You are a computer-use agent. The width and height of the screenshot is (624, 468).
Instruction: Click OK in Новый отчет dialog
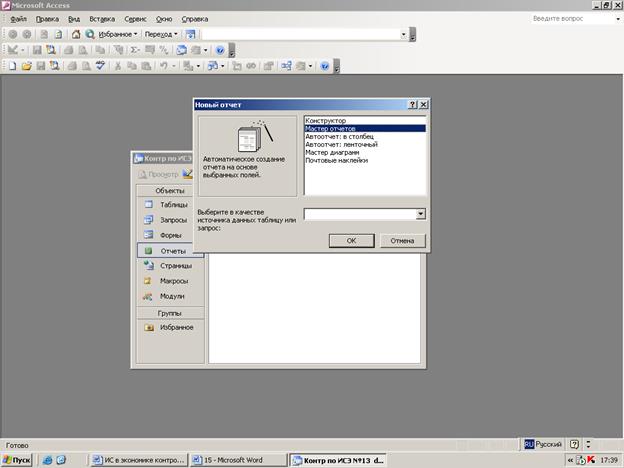point(351,241)
